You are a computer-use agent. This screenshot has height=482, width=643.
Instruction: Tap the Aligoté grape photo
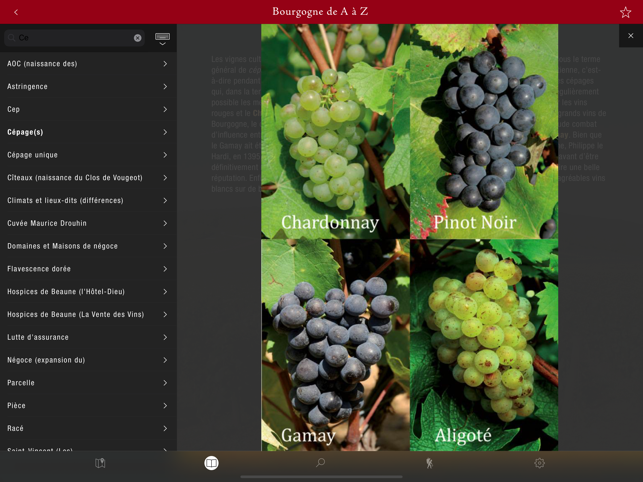point(484,345)
